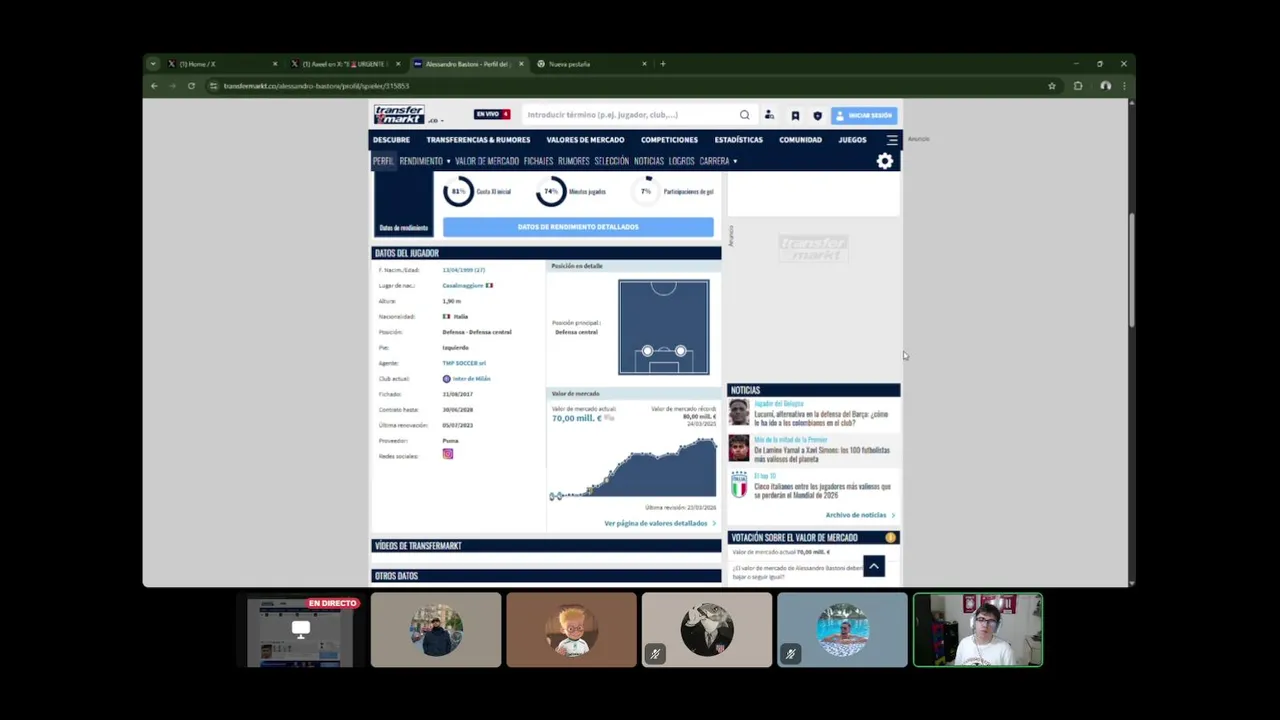Viewport: 1280px width, 720px height.
Task: Open the Estadísticas menu
Action: 739,140
